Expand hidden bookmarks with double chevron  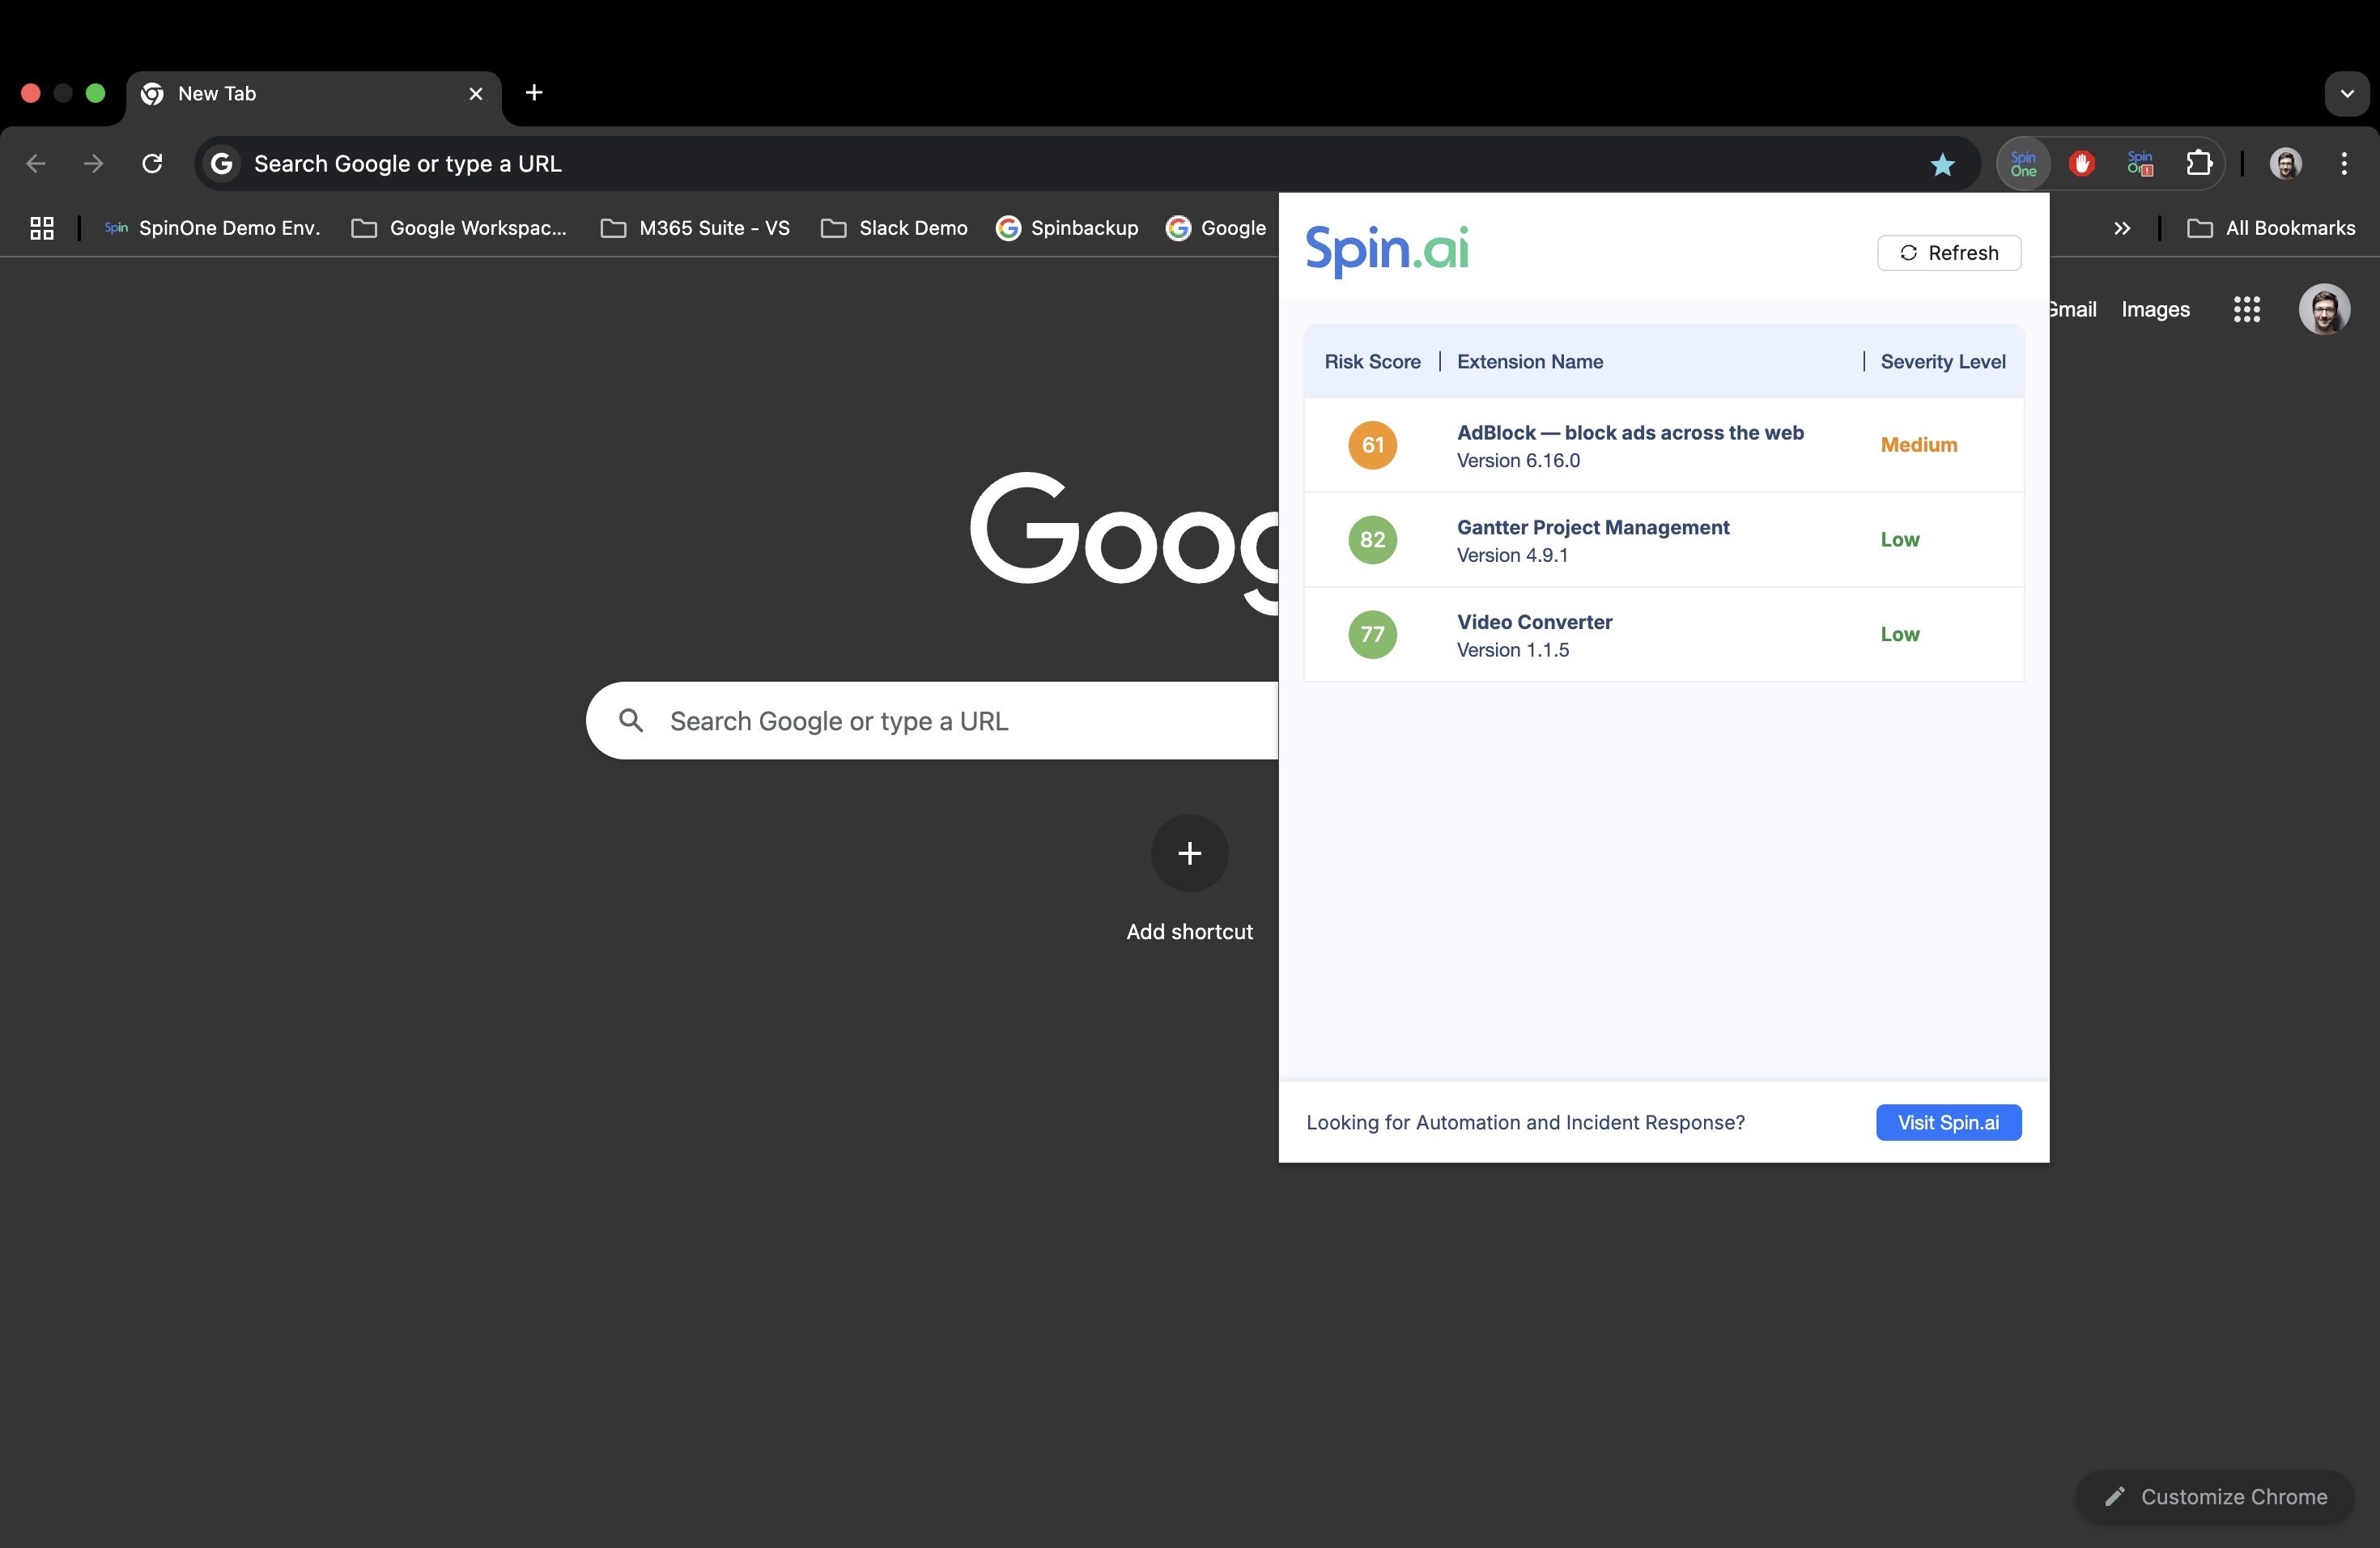coord(2122,228)
